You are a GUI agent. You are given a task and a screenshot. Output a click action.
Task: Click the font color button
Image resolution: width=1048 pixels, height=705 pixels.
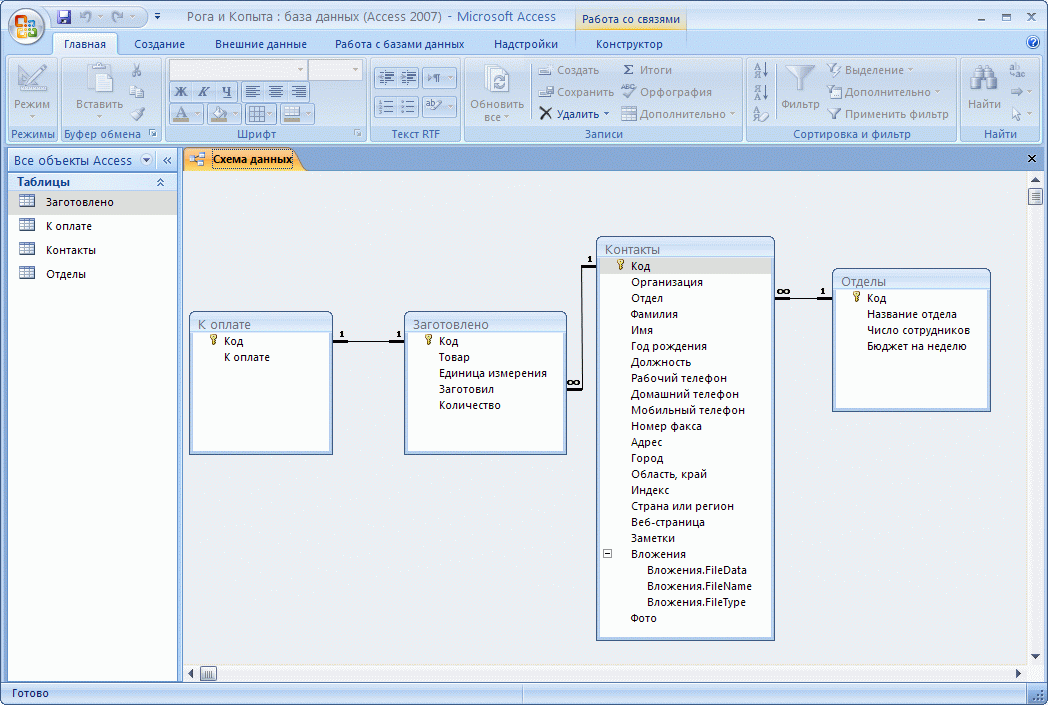181,114
